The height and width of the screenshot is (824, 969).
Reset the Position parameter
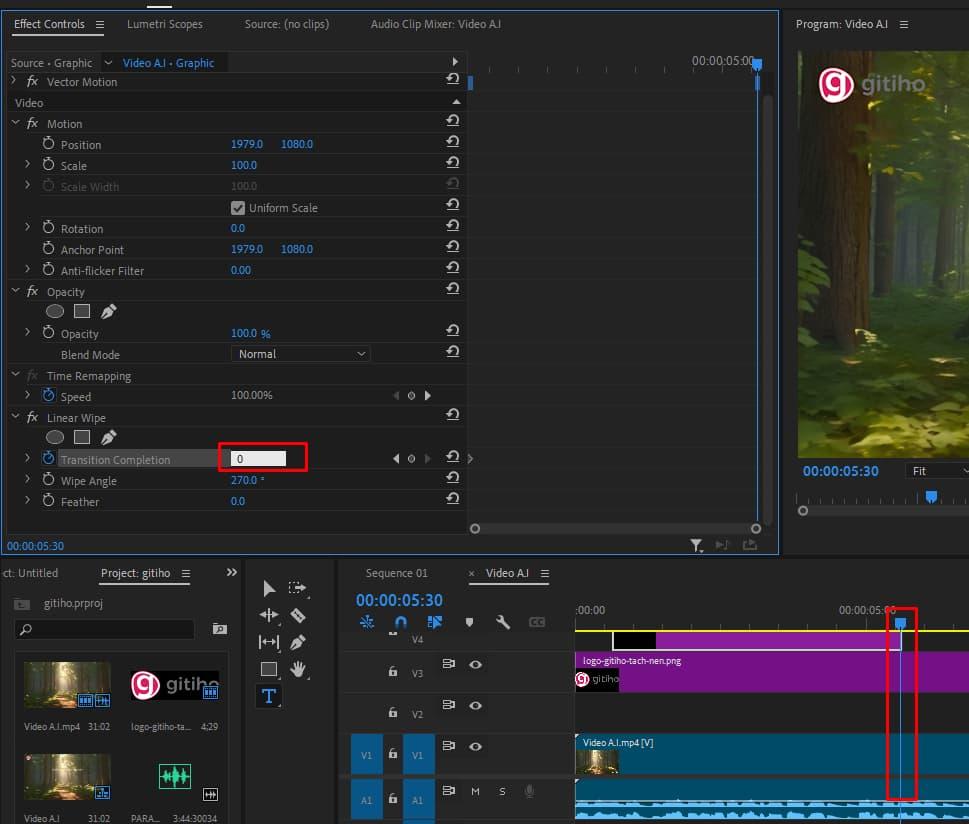453,144
